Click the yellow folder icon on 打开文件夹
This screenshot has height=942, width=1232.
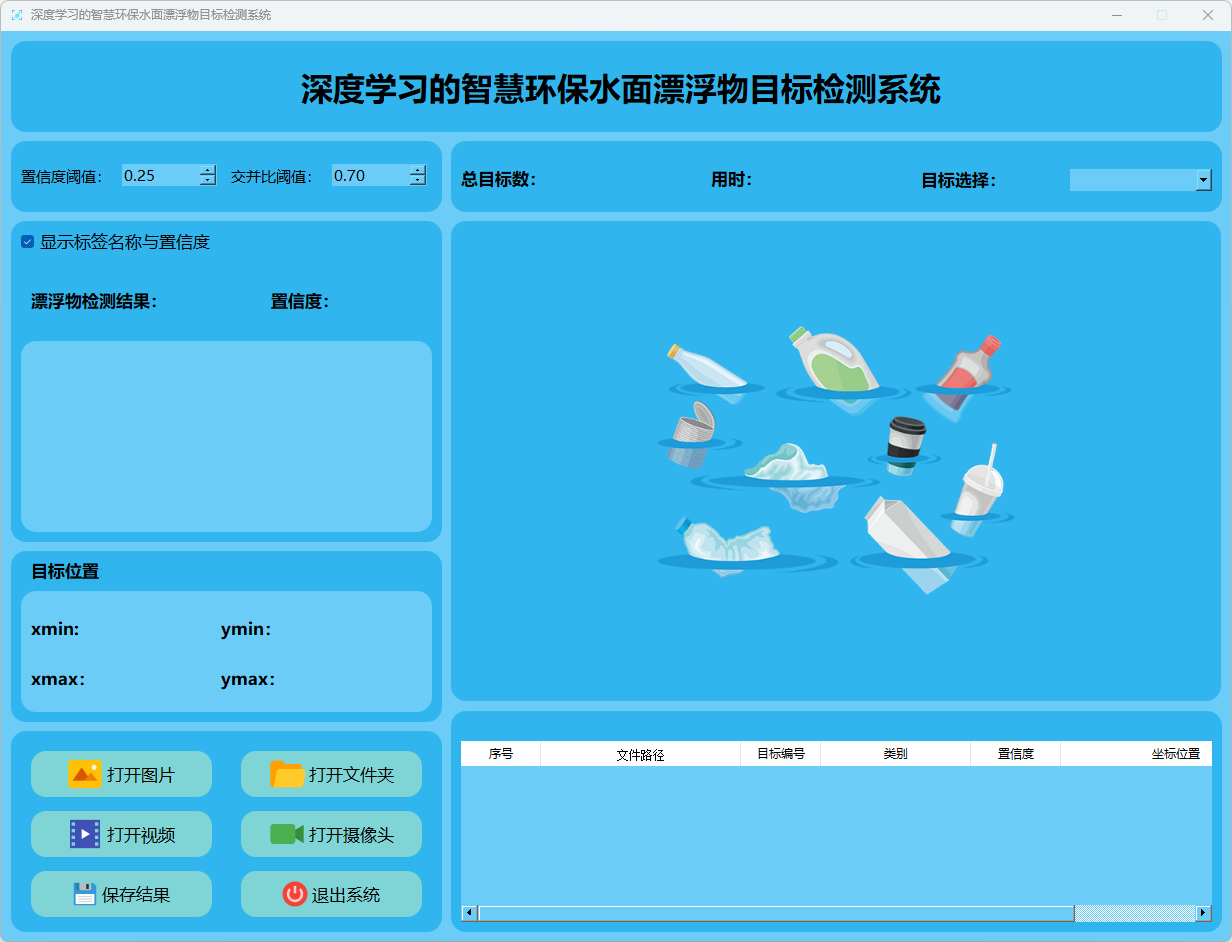tap(287, 774)
